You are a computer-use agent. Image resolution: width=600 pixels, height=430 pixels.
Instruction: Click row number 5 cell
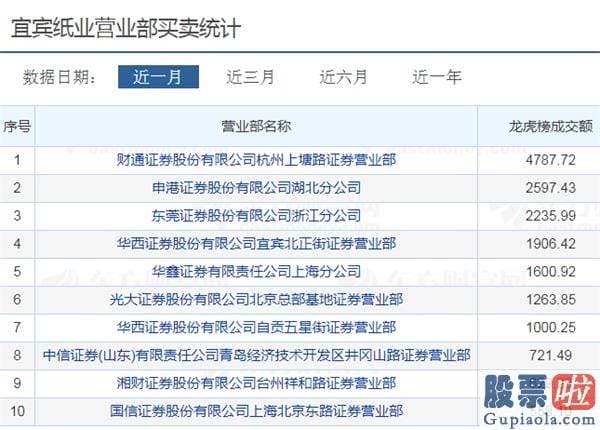coord(17,272)
